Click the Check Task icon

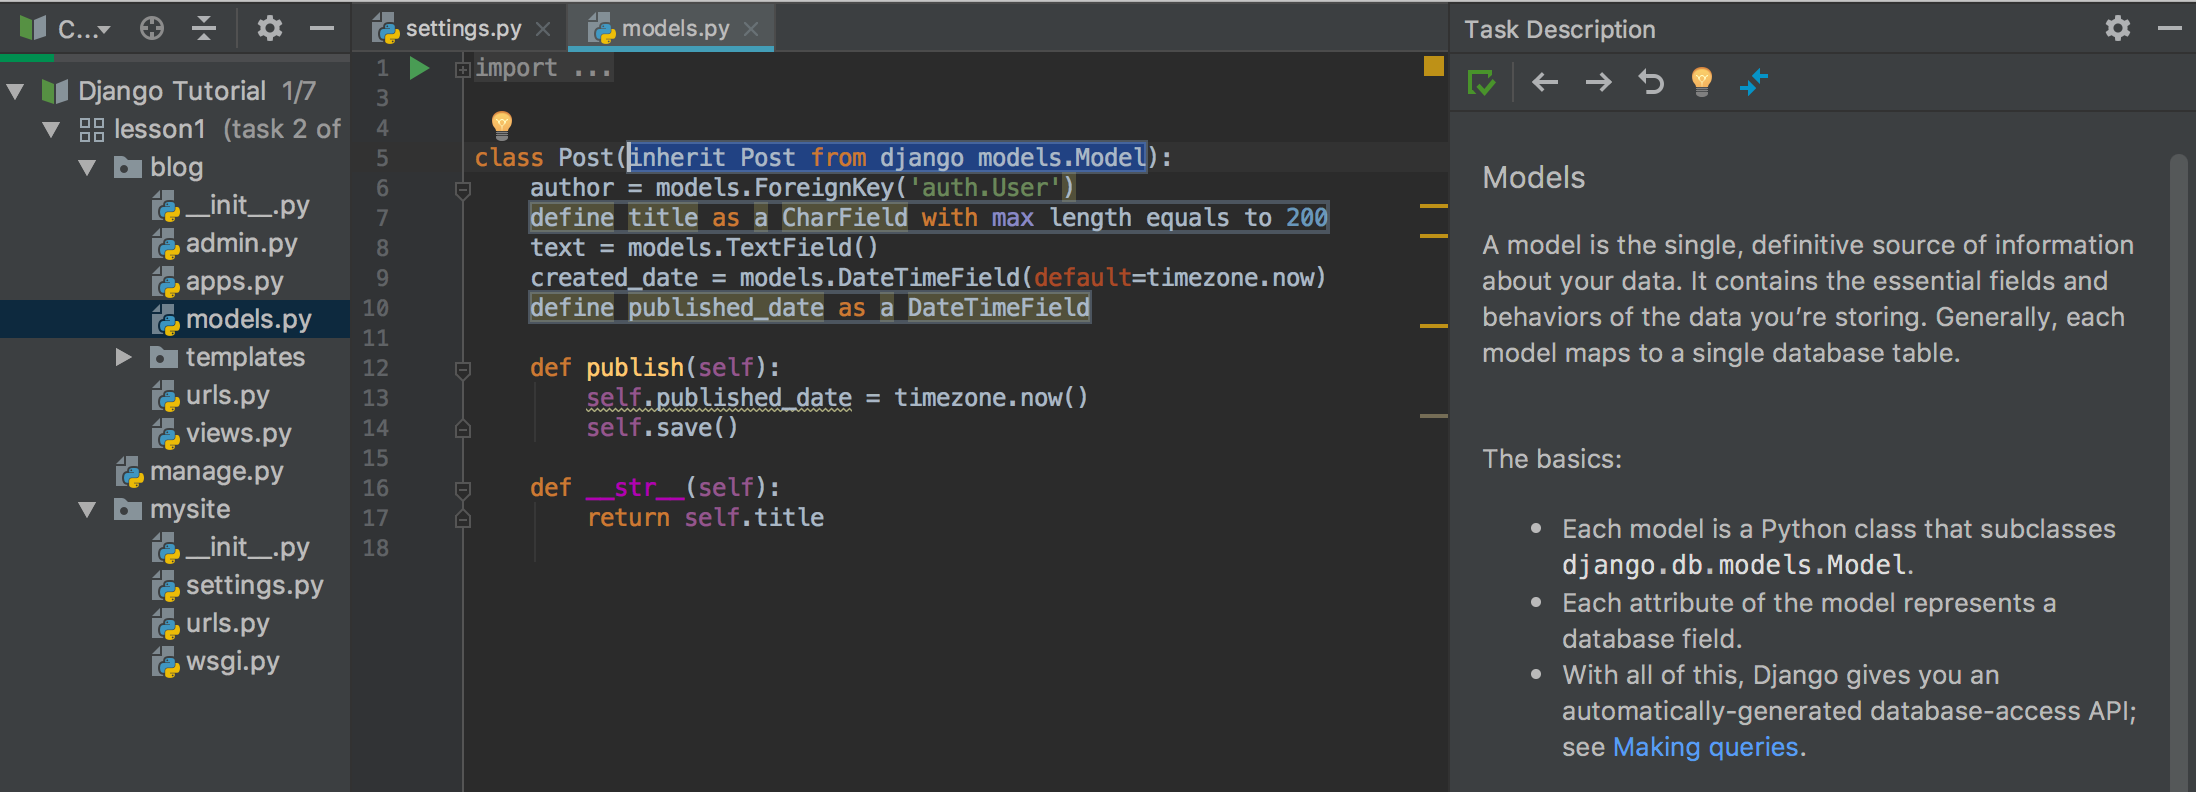click(1481, 82)
